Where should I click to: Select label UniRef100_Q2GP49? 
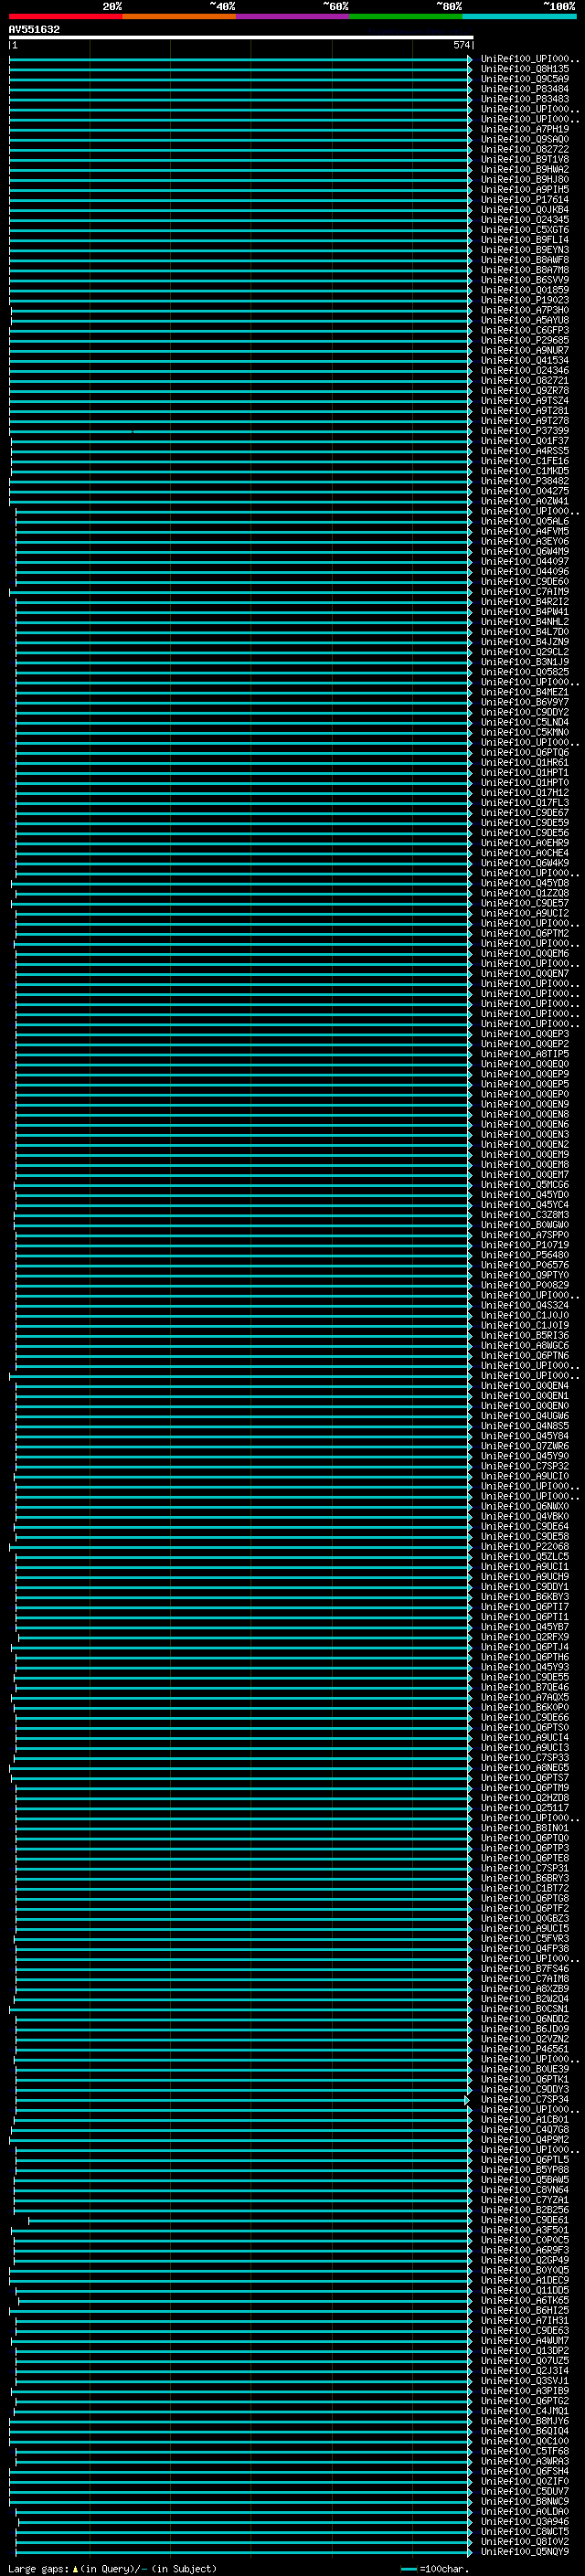[x=525, y=2260]
